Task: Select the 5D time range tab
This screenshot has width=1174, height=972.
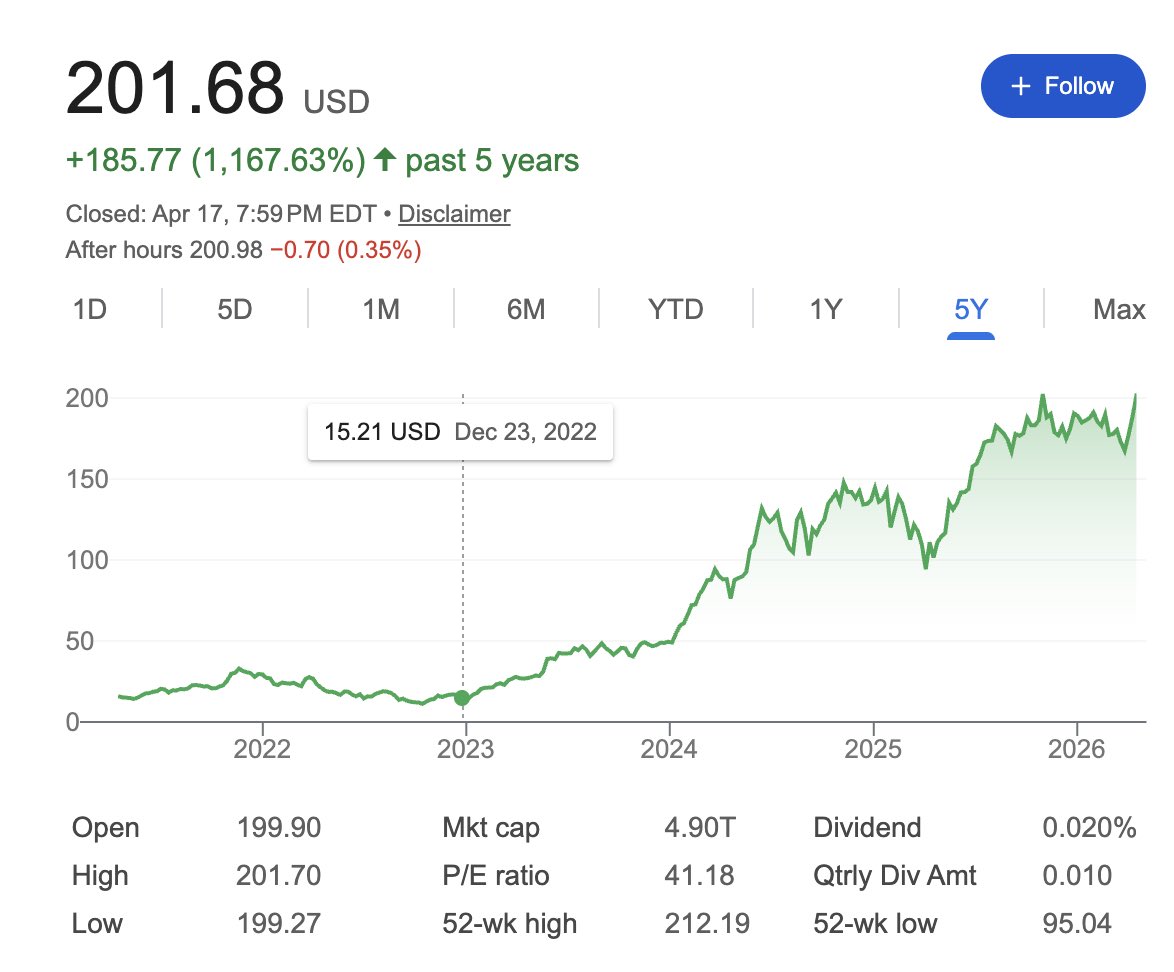Action: pos(234,310)
